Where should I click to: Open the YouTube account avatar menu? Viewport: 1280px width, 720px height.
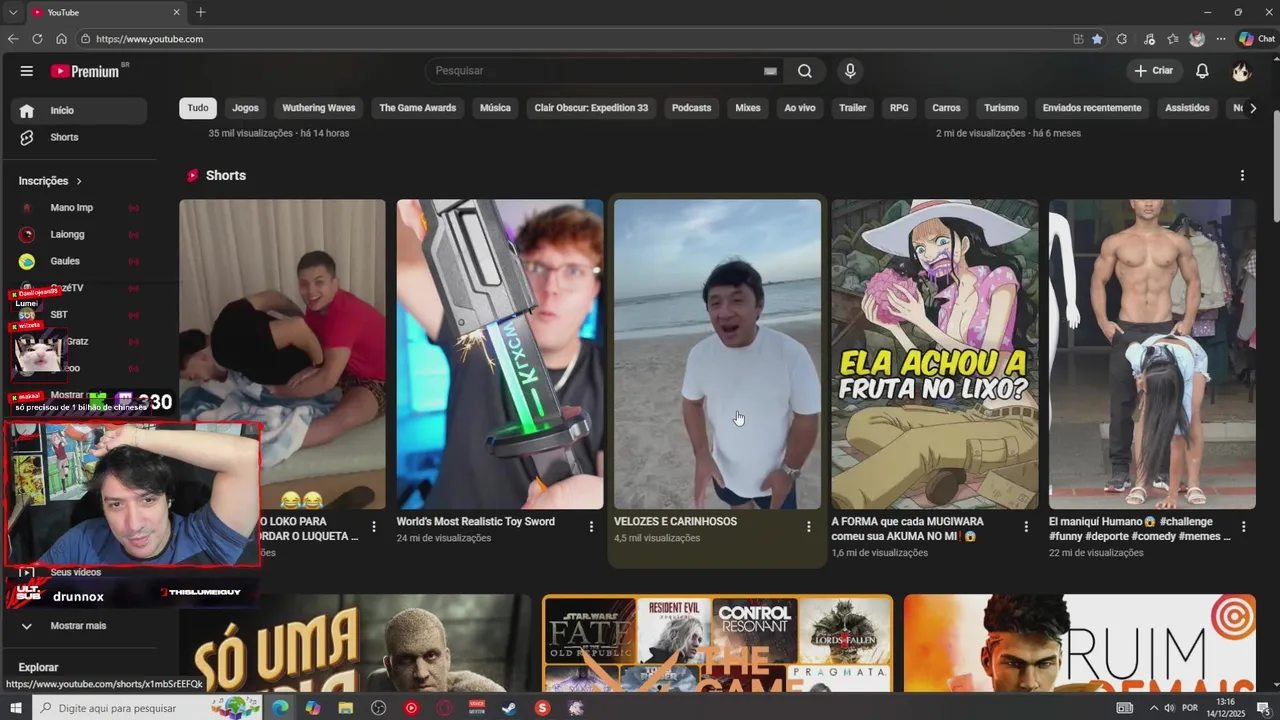[1241, 71]
